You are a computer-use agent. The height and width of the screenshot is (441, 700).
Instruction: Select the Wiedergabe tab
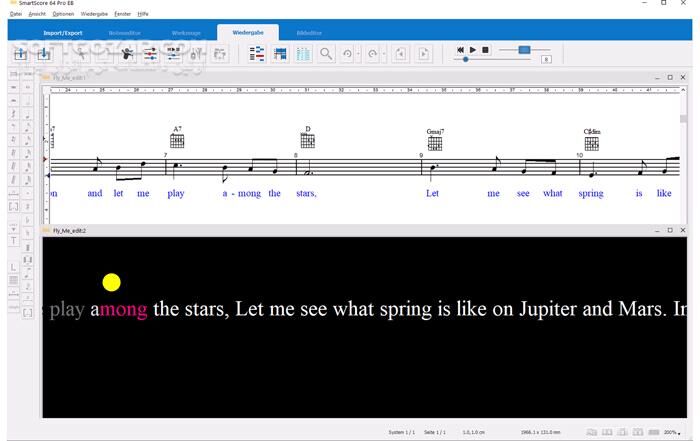(248, 33)
